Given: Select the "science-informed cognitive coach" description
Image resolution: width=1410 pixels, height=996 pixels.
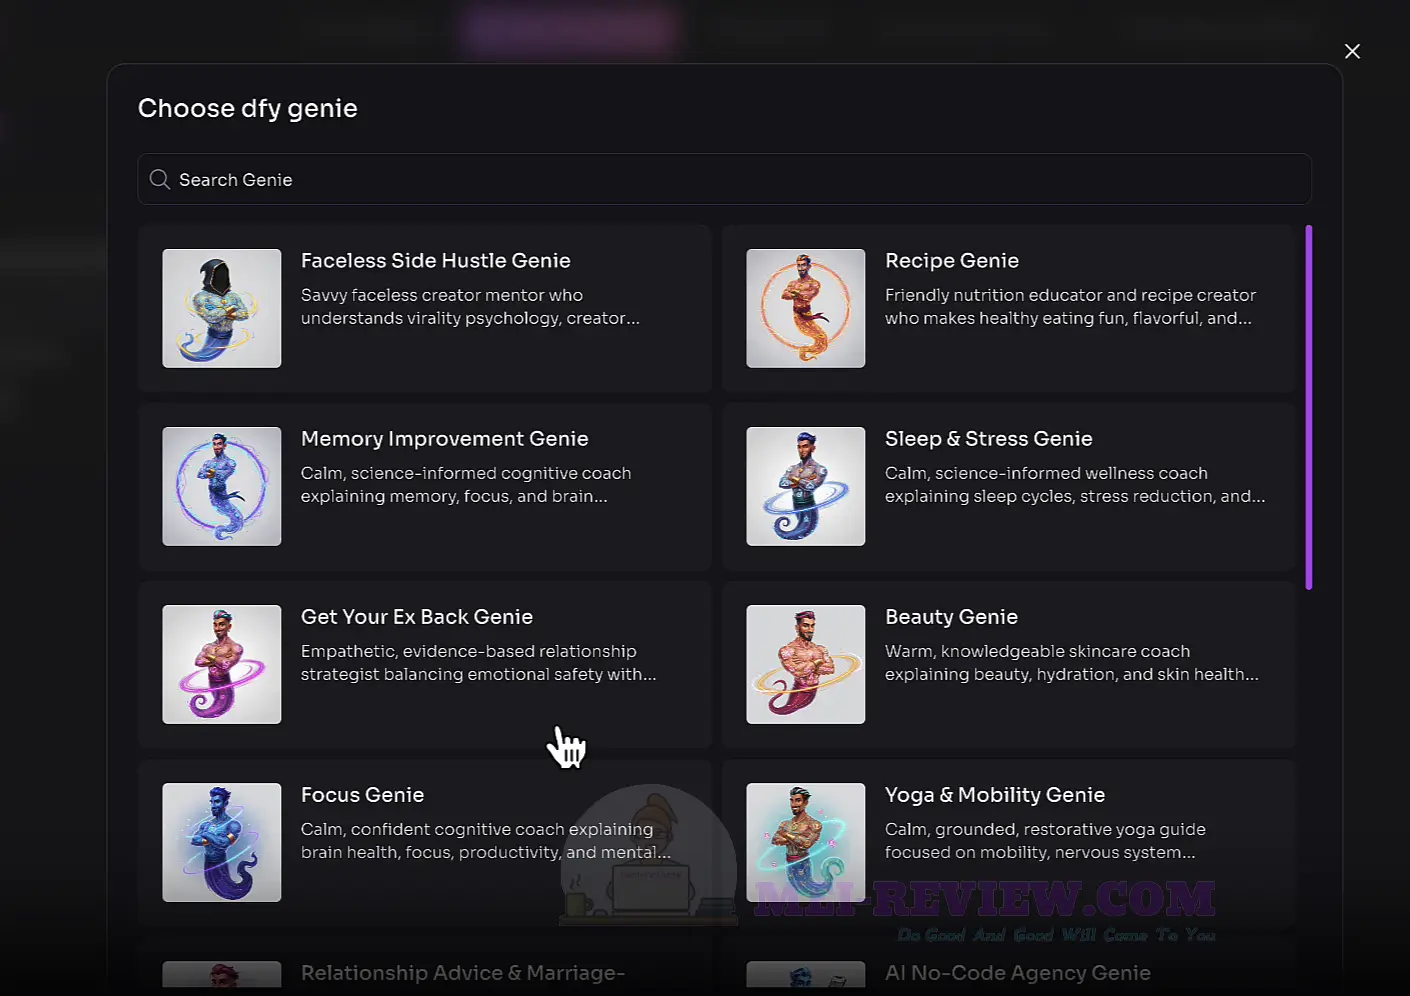Looking at the screenshot, I should (466, 485).
